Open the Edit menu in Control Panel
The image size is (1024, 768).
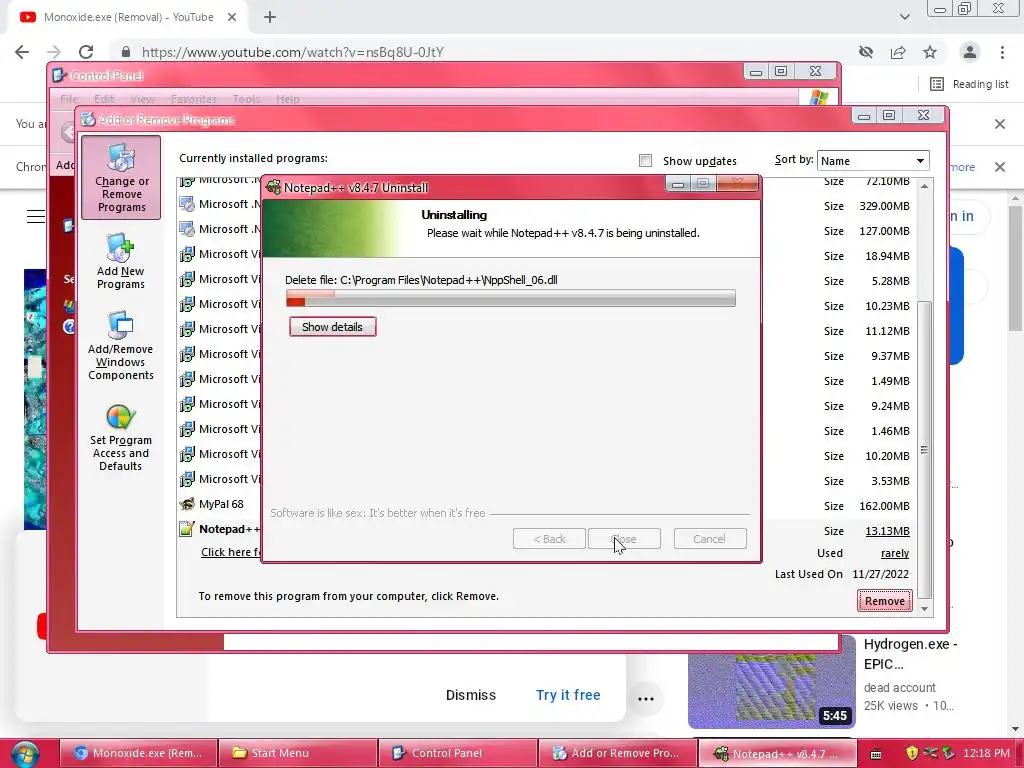[104, 99]
